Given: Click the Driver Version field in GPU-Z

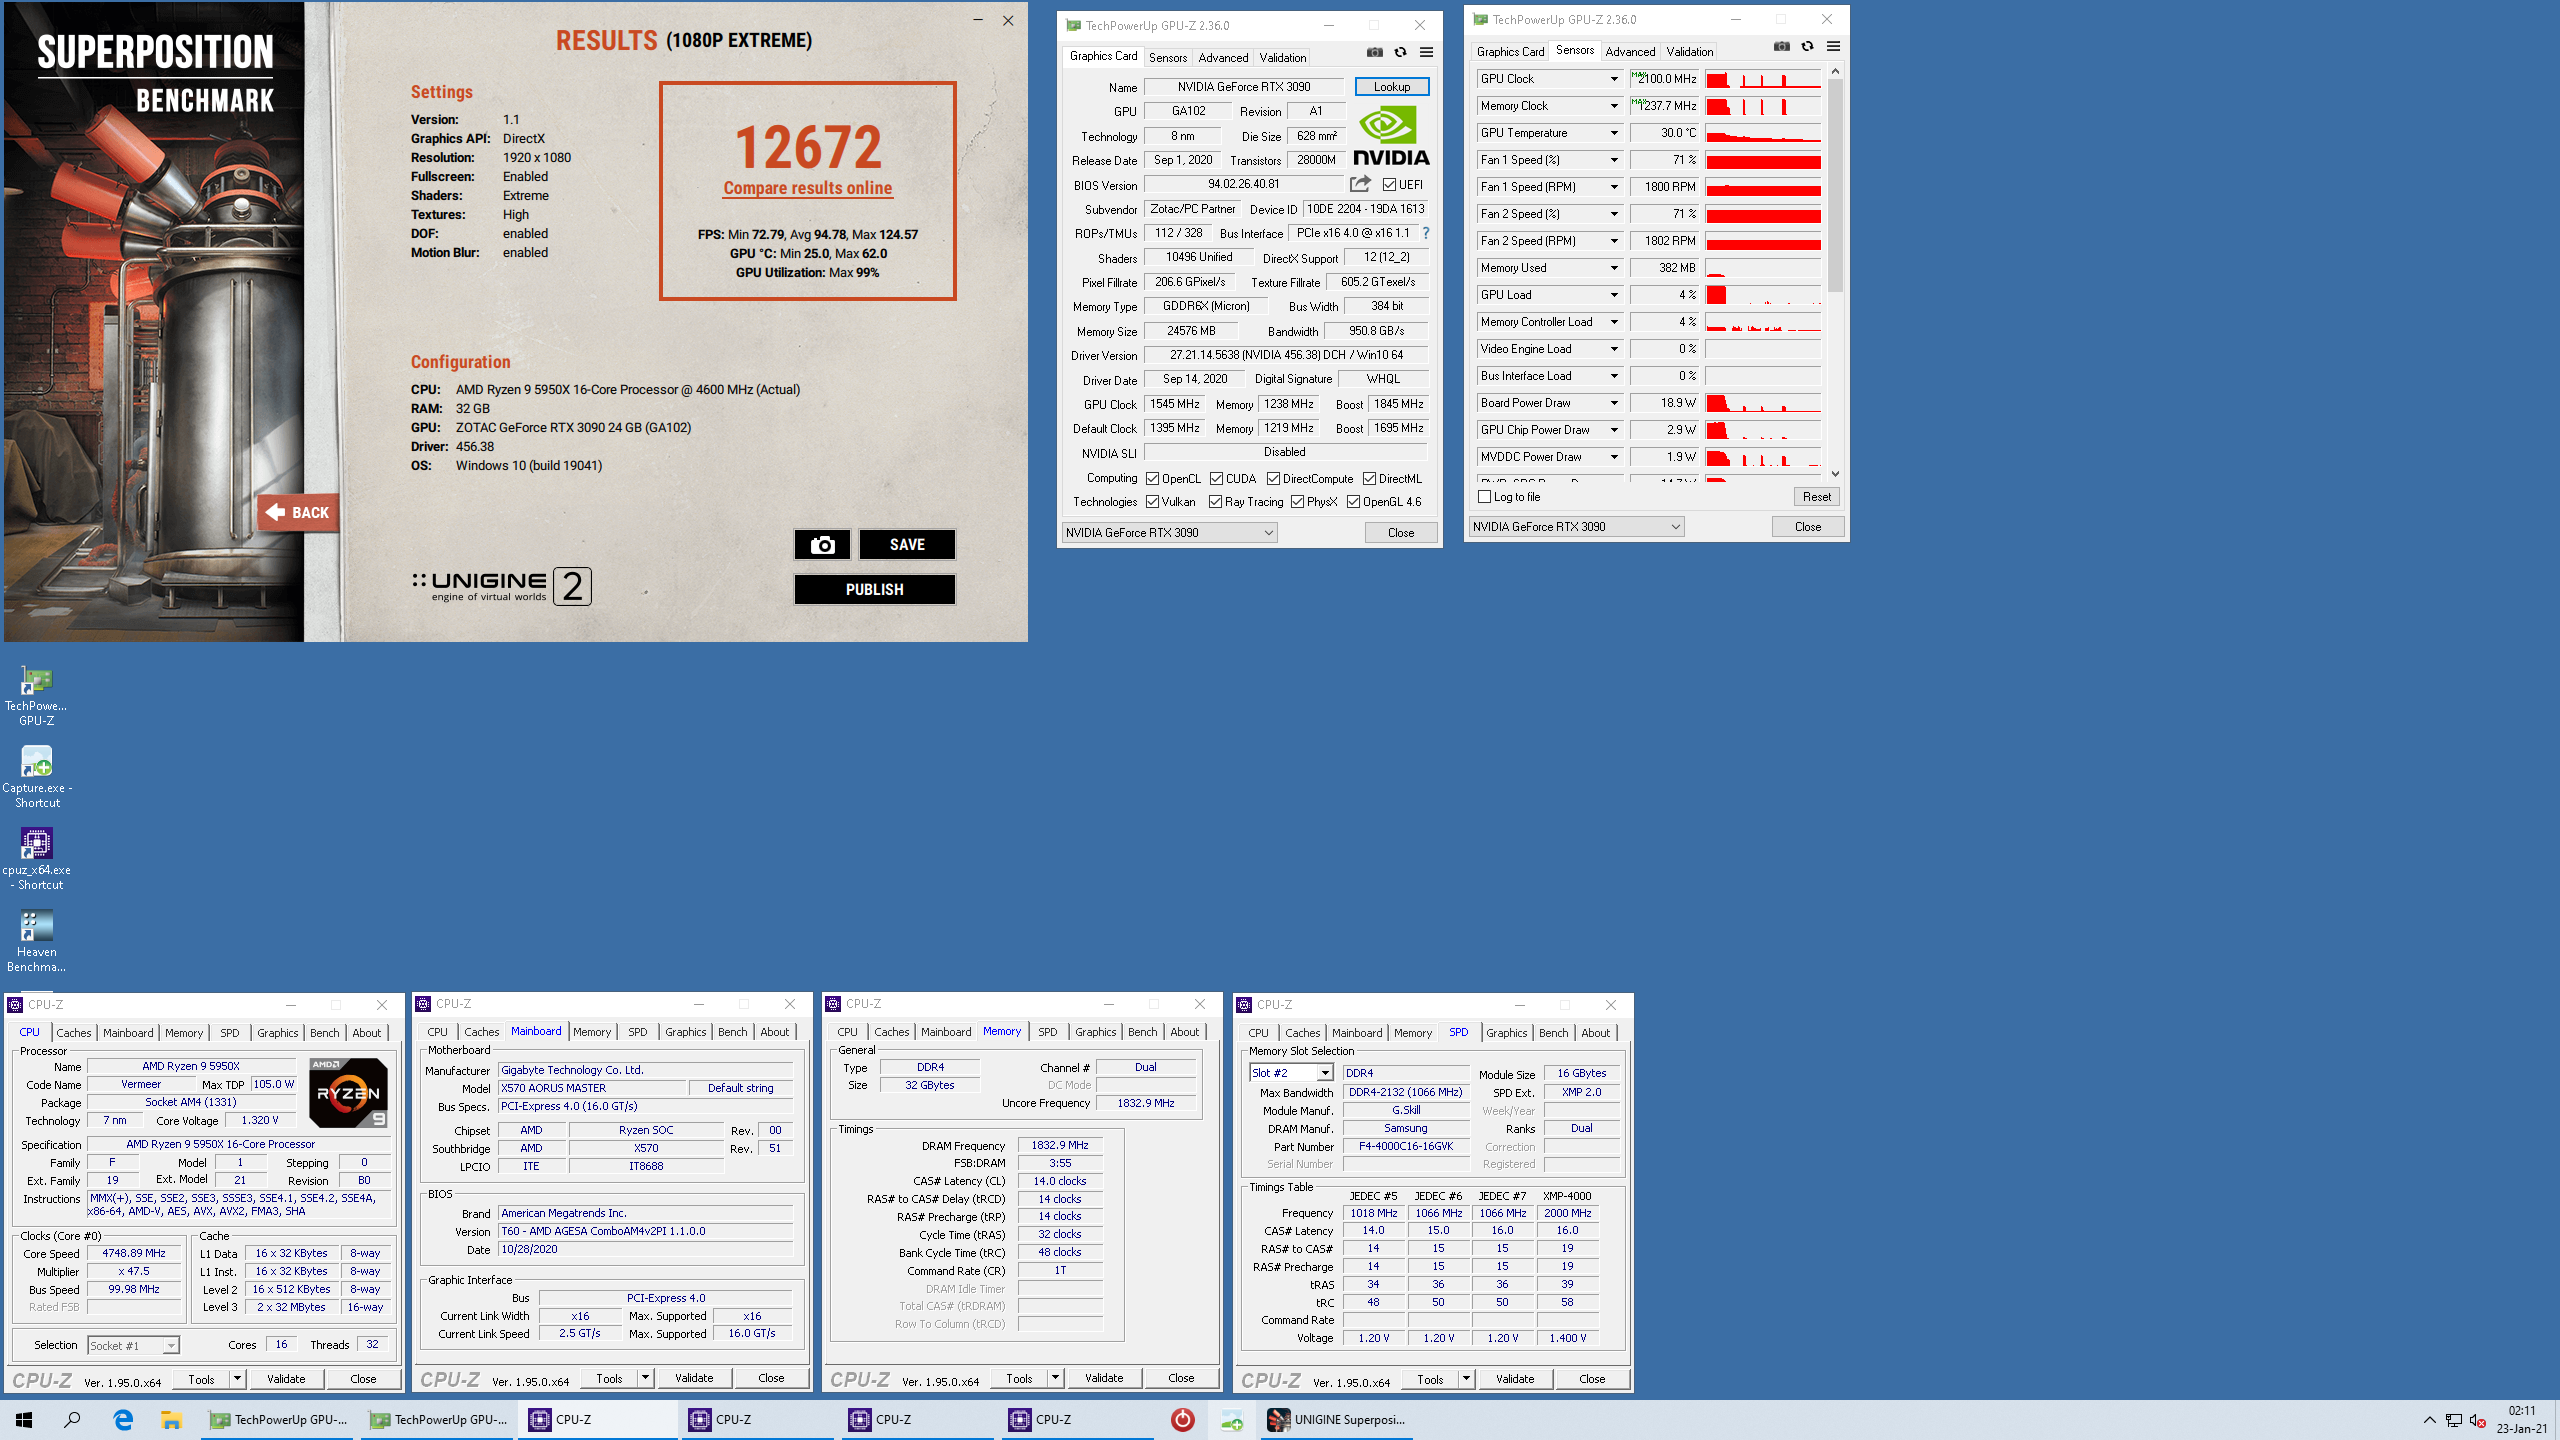Looking at the screenshot, I should tap(1286, 355).
